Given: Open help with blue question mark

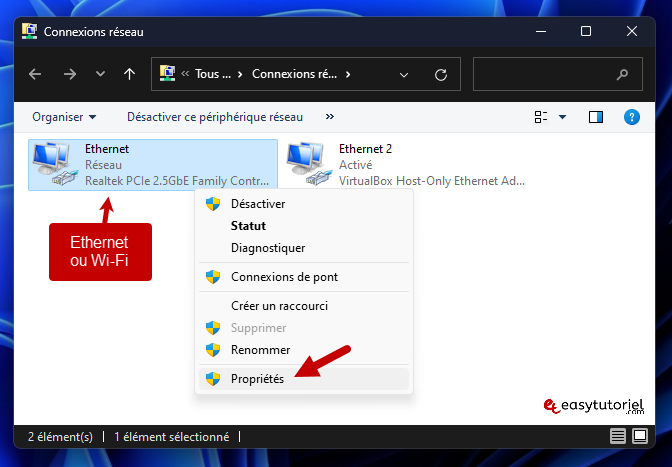Looking at the screenshot, I should point(632,117).
